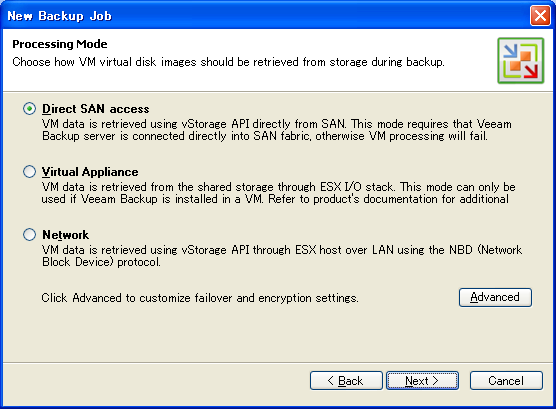Screen dimensions: 558x409
Task: Click the Veeam backup job icon in header
Action: click(x=521, y=61)
